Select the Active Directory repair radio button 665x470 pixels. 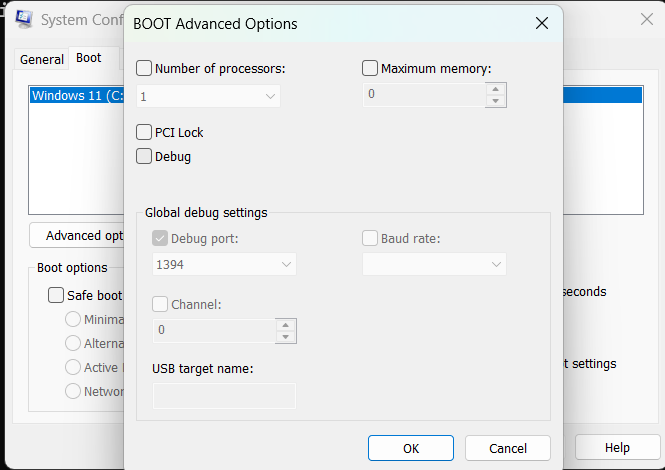coord(73,367)
